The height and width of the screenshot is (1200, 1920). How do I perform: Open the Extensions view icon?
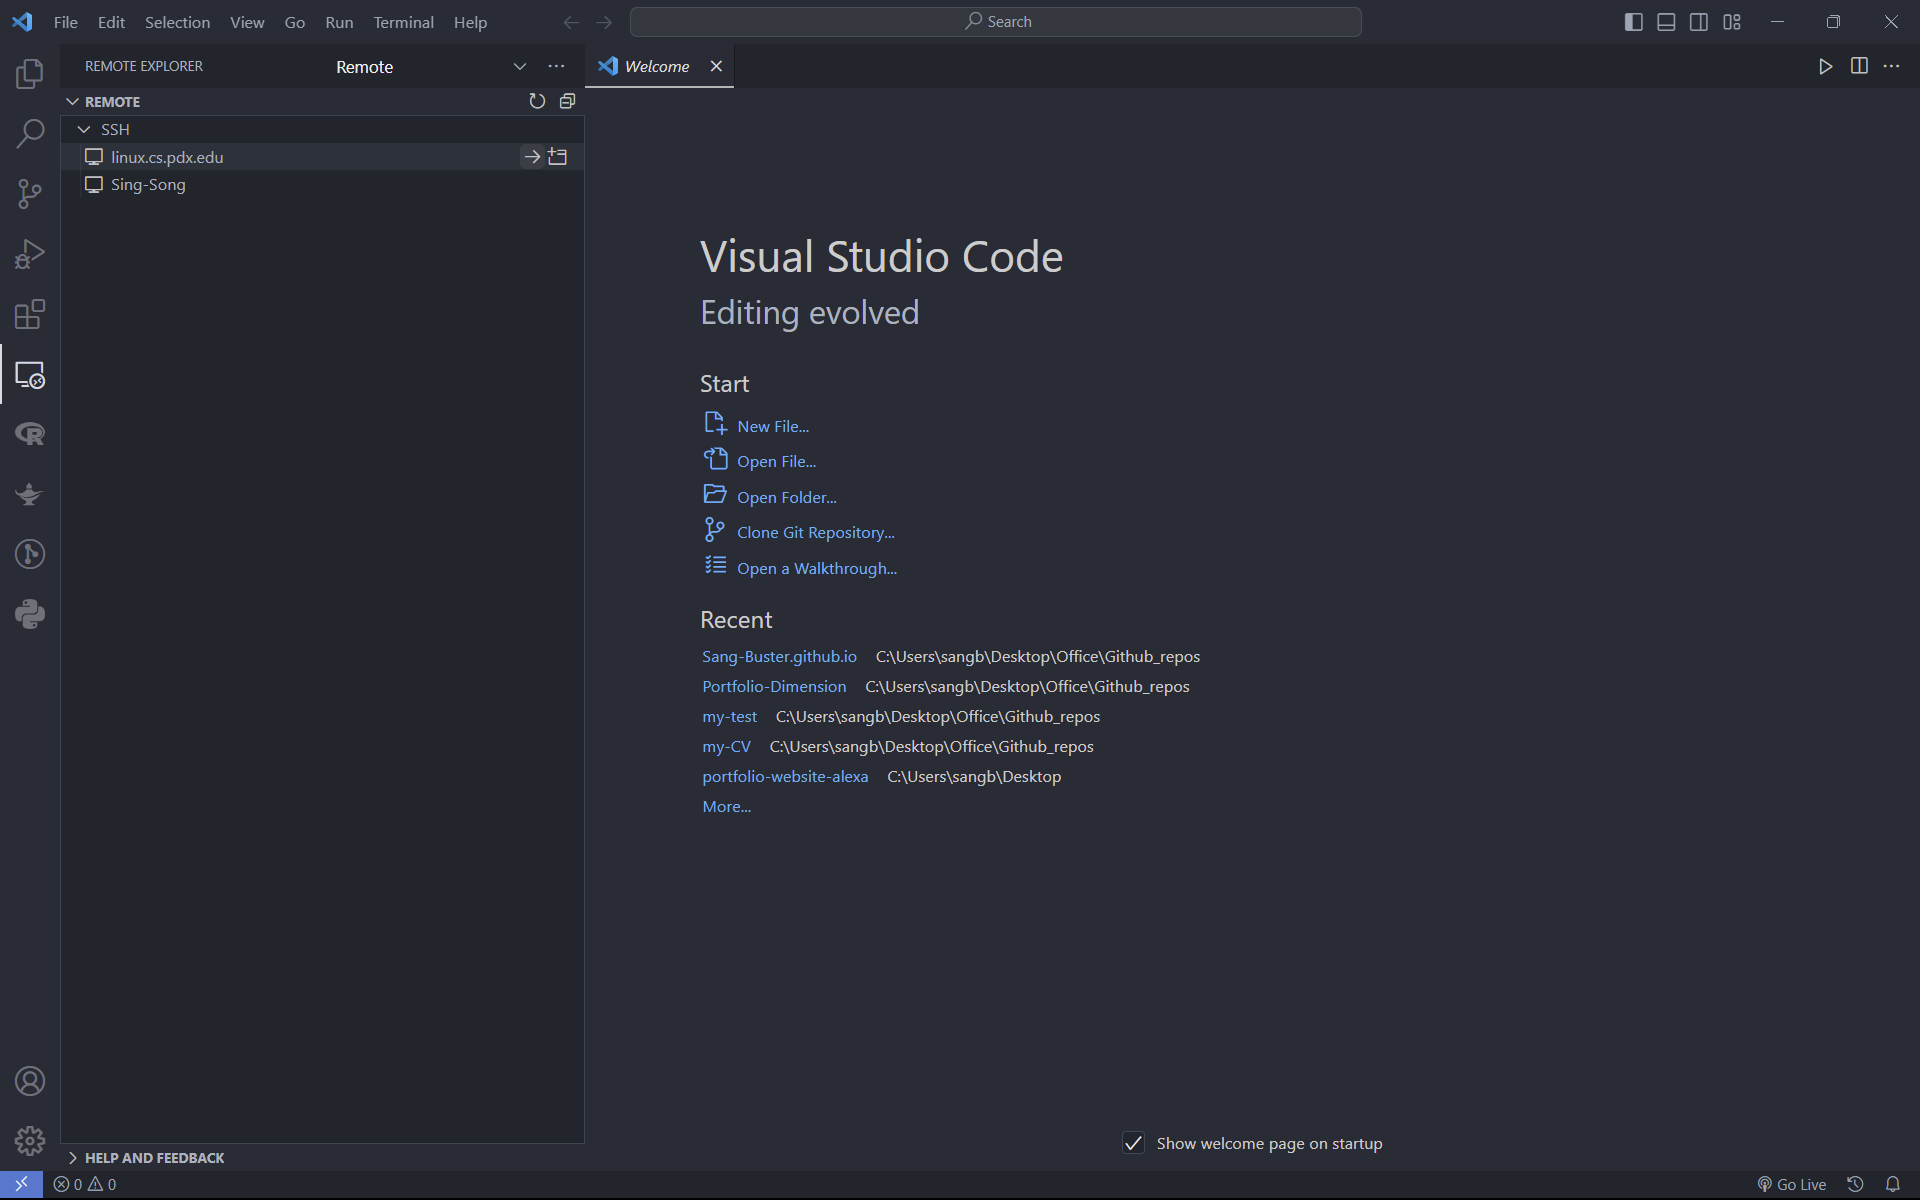point(30,315)
